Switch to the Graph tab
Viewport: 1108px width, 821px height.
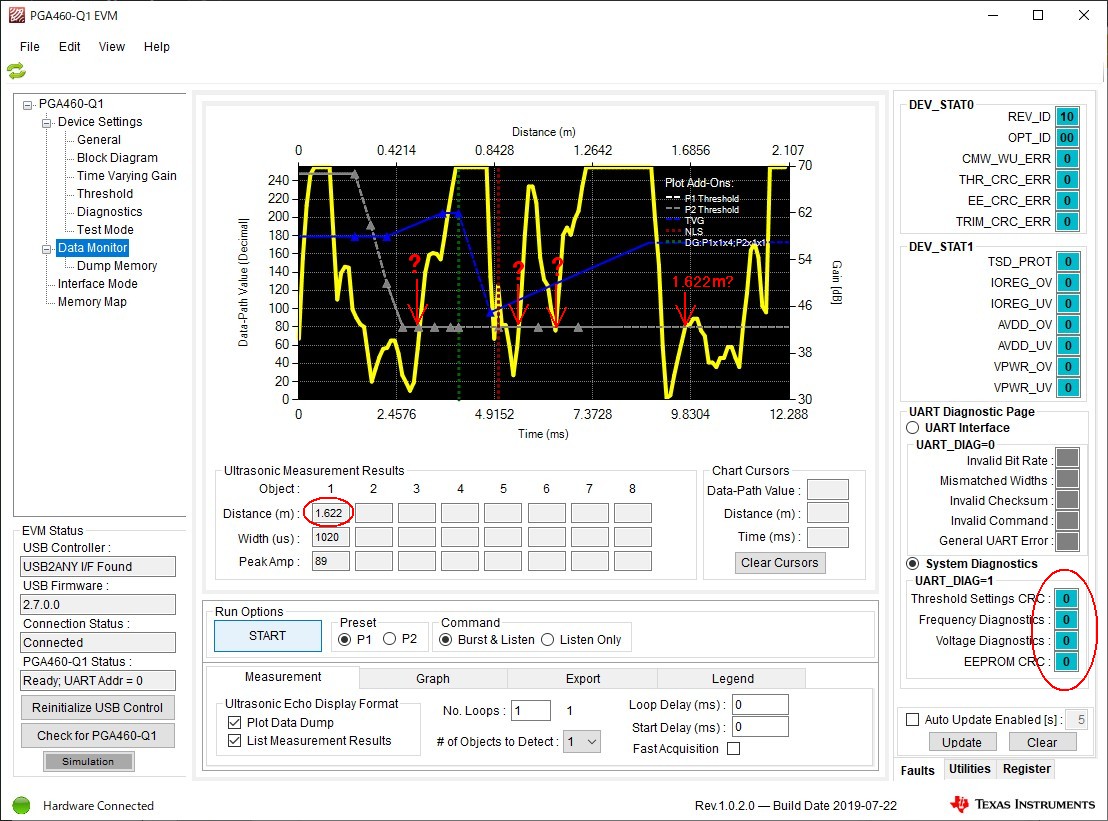click(x=432, y=678)
